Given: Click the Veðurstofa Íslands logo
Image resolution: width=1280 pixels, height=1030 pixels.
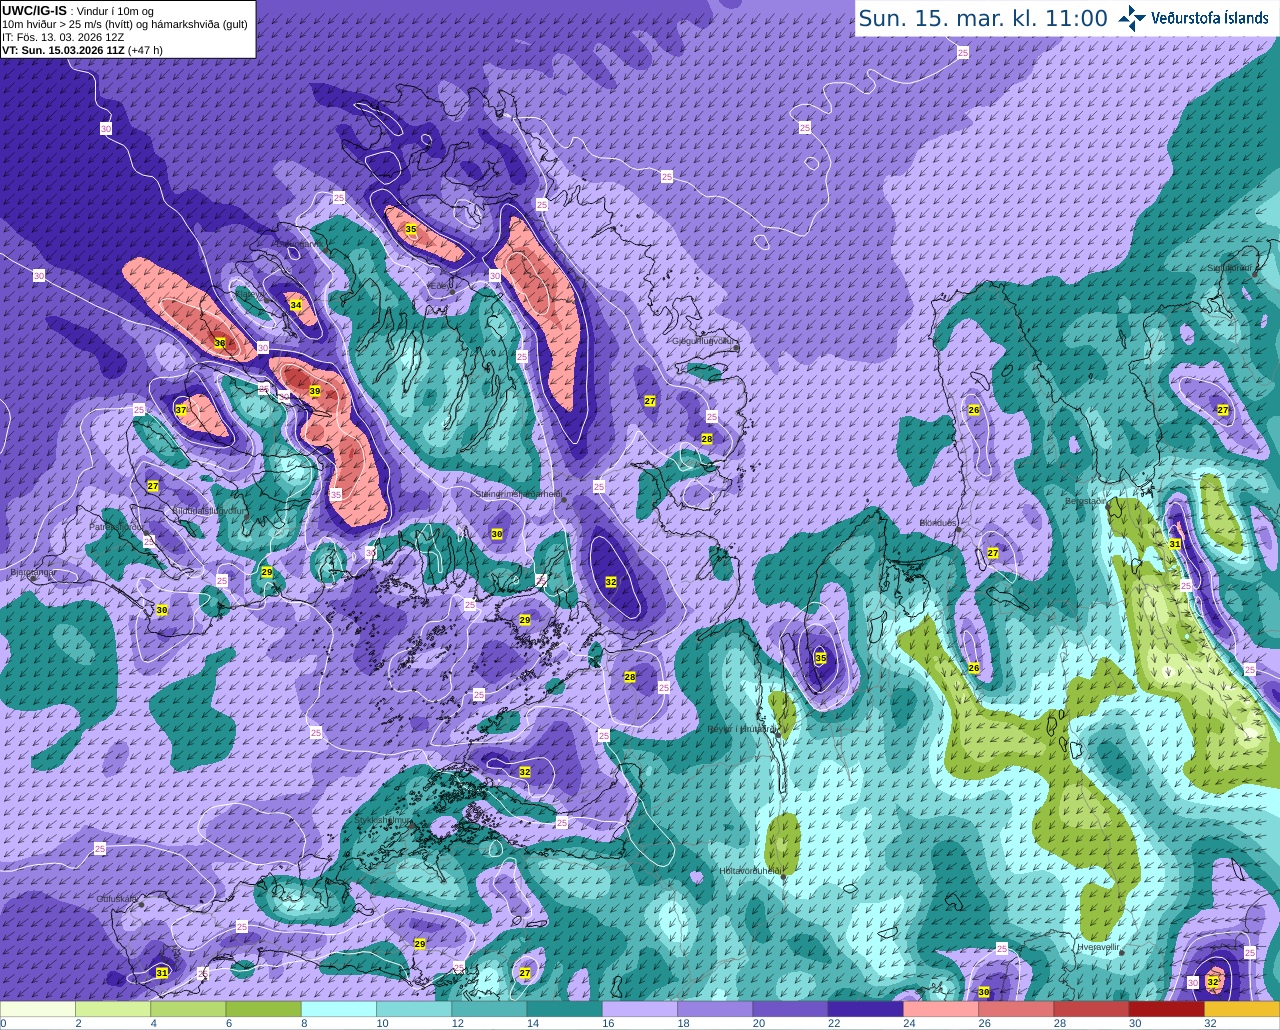Looking at the screenshot, I should (x=1193, y=18).
